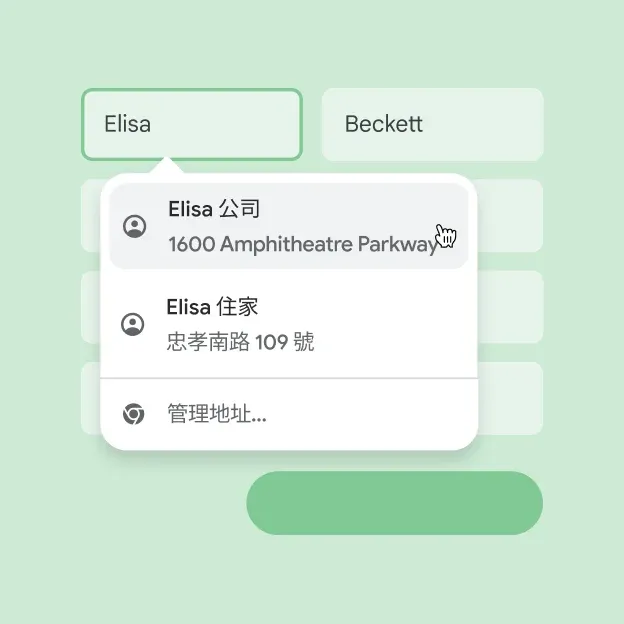Click the popup's pointer arrow under Elisa field
The height and width of the screenshot is (624, 624).
click(x=169, y=166)
